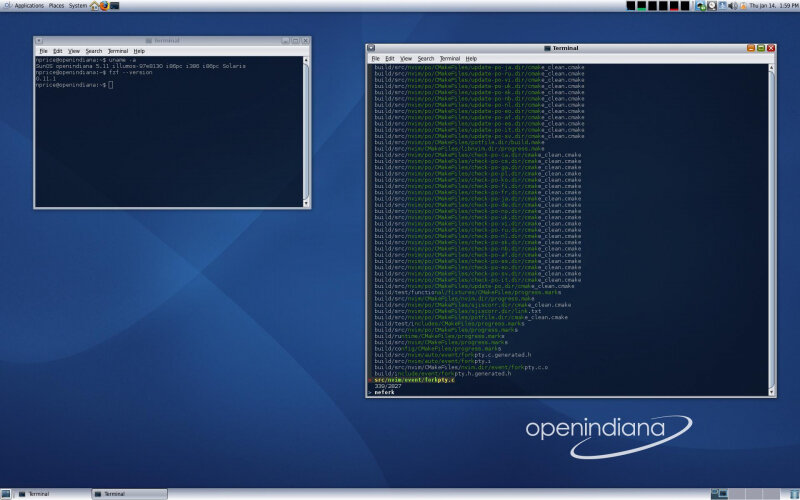Click the 'uname -a' command line
This screenshot has width=800, height=500.
[122, 60]
